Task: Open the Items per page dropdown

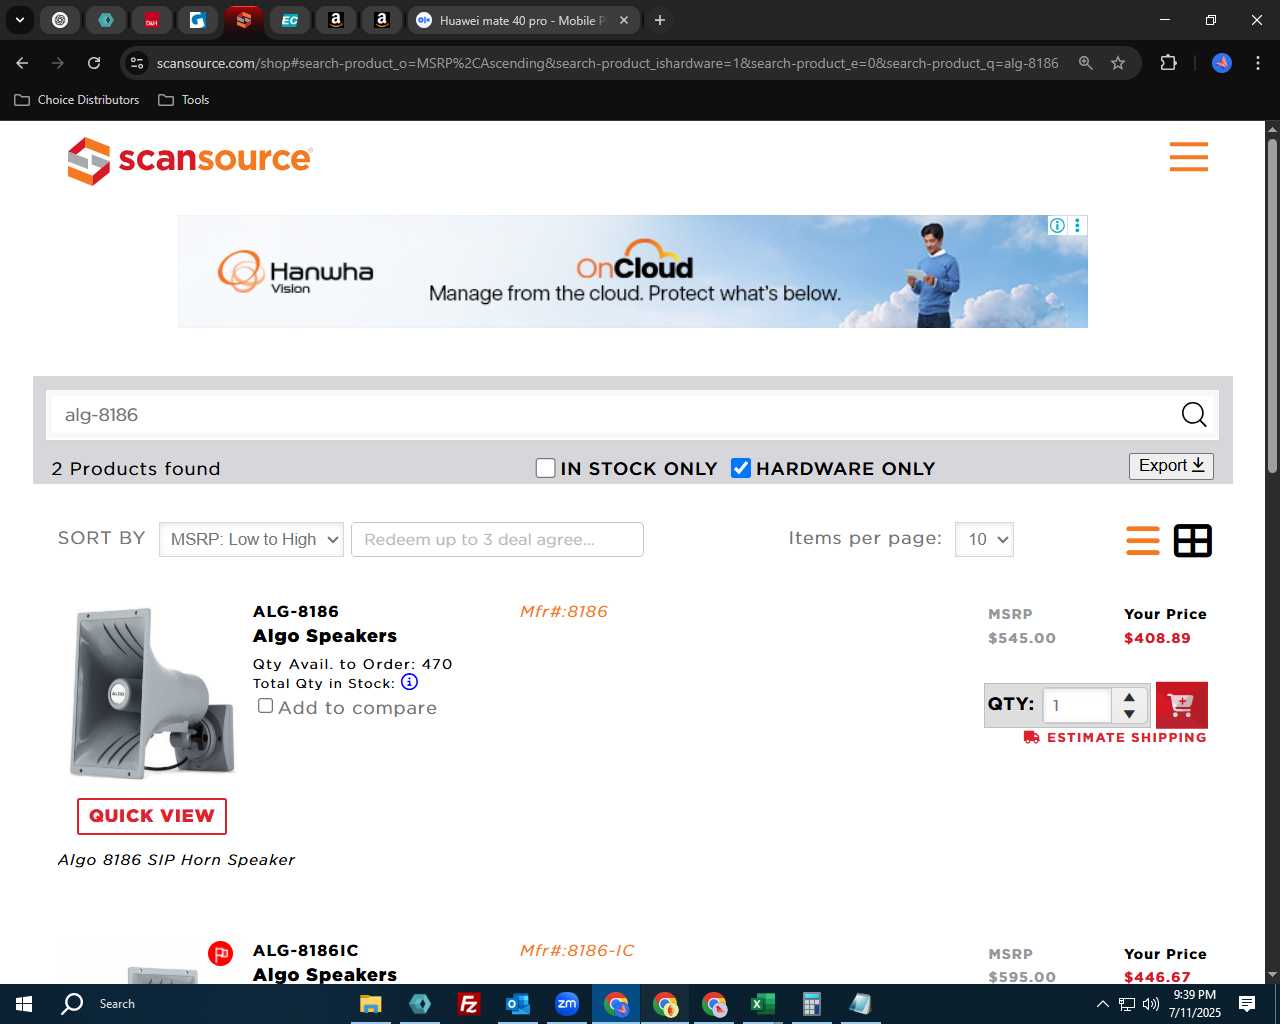Action: (x=984, y=539)
